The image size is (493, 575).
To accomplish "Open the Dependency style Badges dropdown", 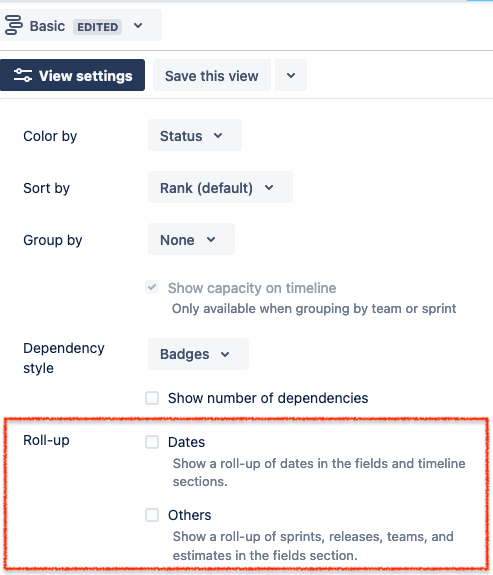I will click(x=198, y=354).
